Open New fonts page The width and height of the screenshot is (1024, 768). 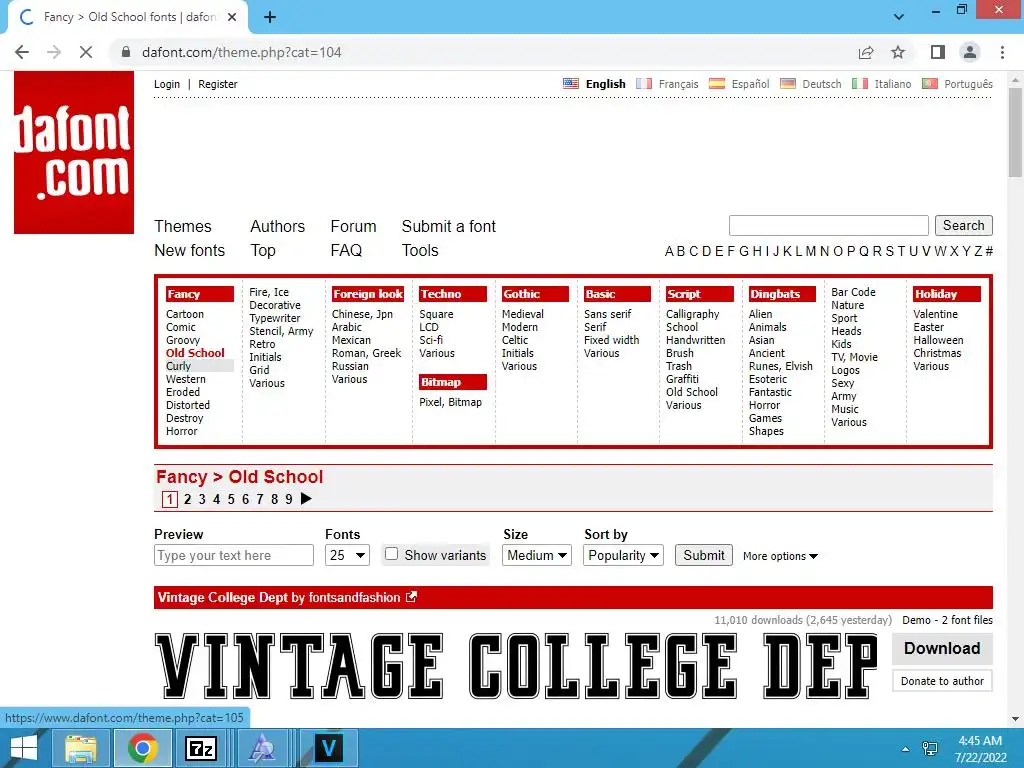coord(189,250)
